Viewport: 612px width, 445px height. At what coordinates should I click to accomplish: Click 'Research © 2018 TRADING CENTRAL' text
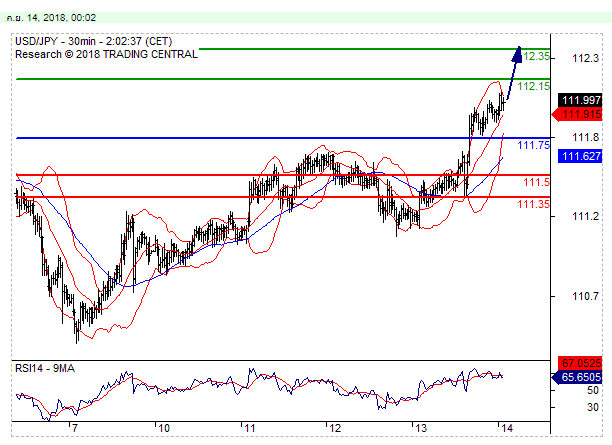106,54
